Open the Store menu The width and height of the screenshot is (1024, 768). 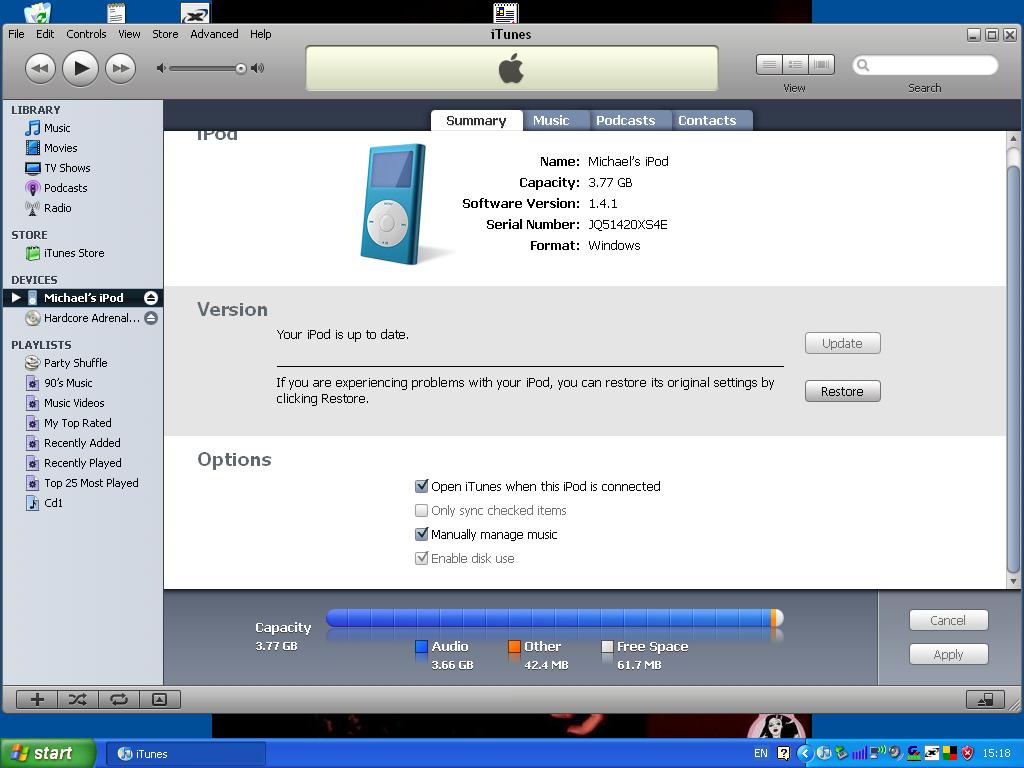point(165,34)
